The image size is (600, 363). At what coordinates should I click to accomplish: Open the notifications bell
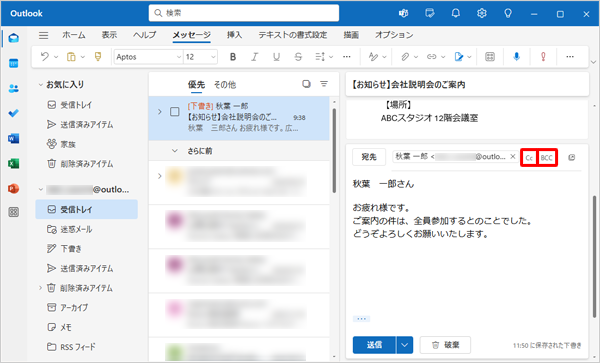[x=456, y=13]
